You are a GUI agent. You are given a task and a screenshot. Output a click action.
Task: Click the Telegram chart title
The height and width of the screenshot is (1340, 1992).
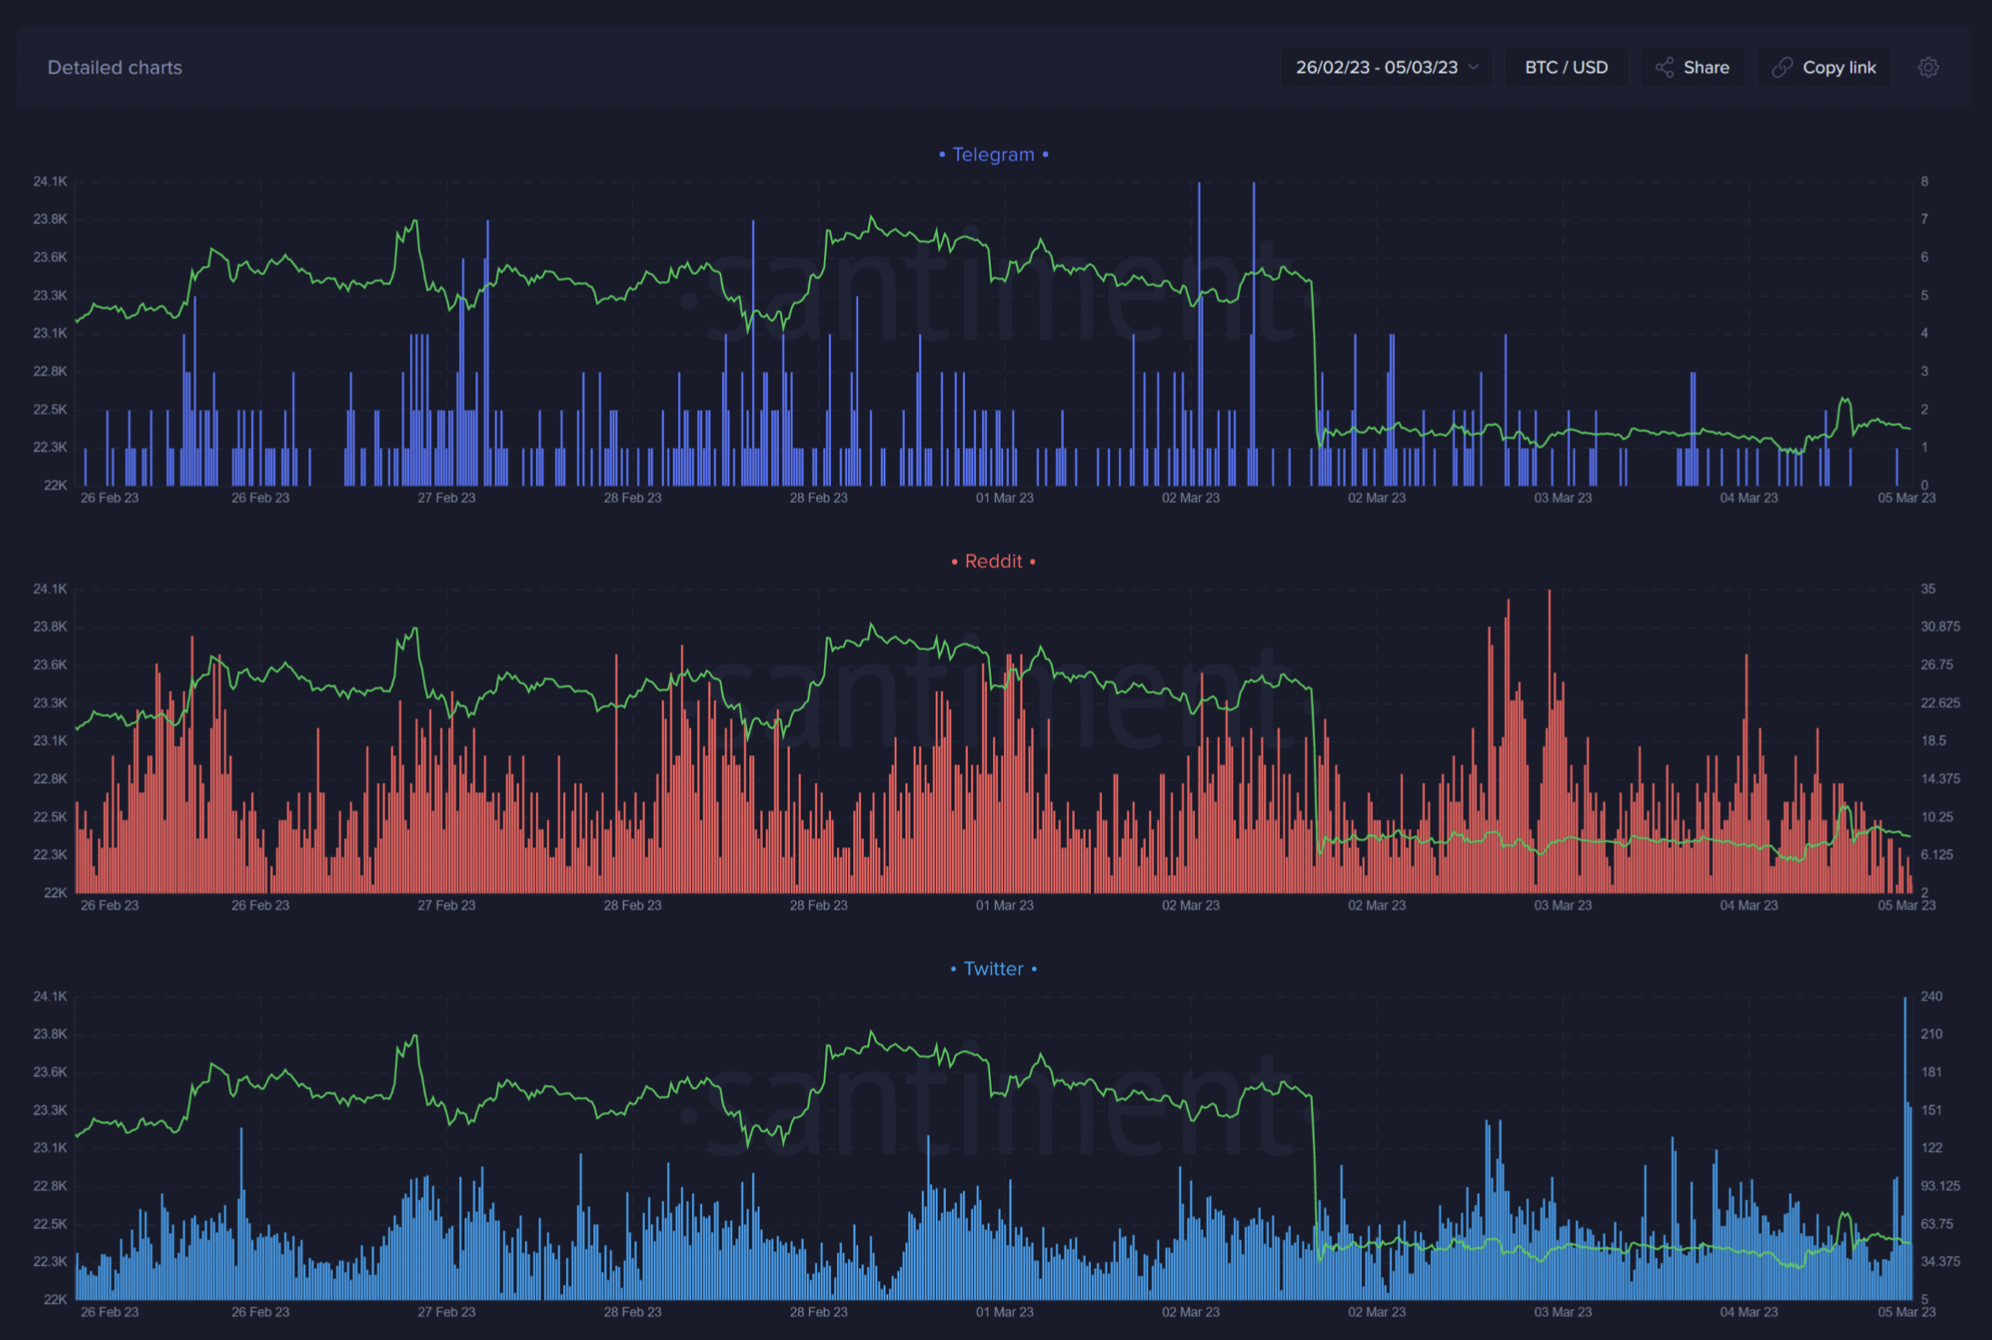click(x=993, y=154)
